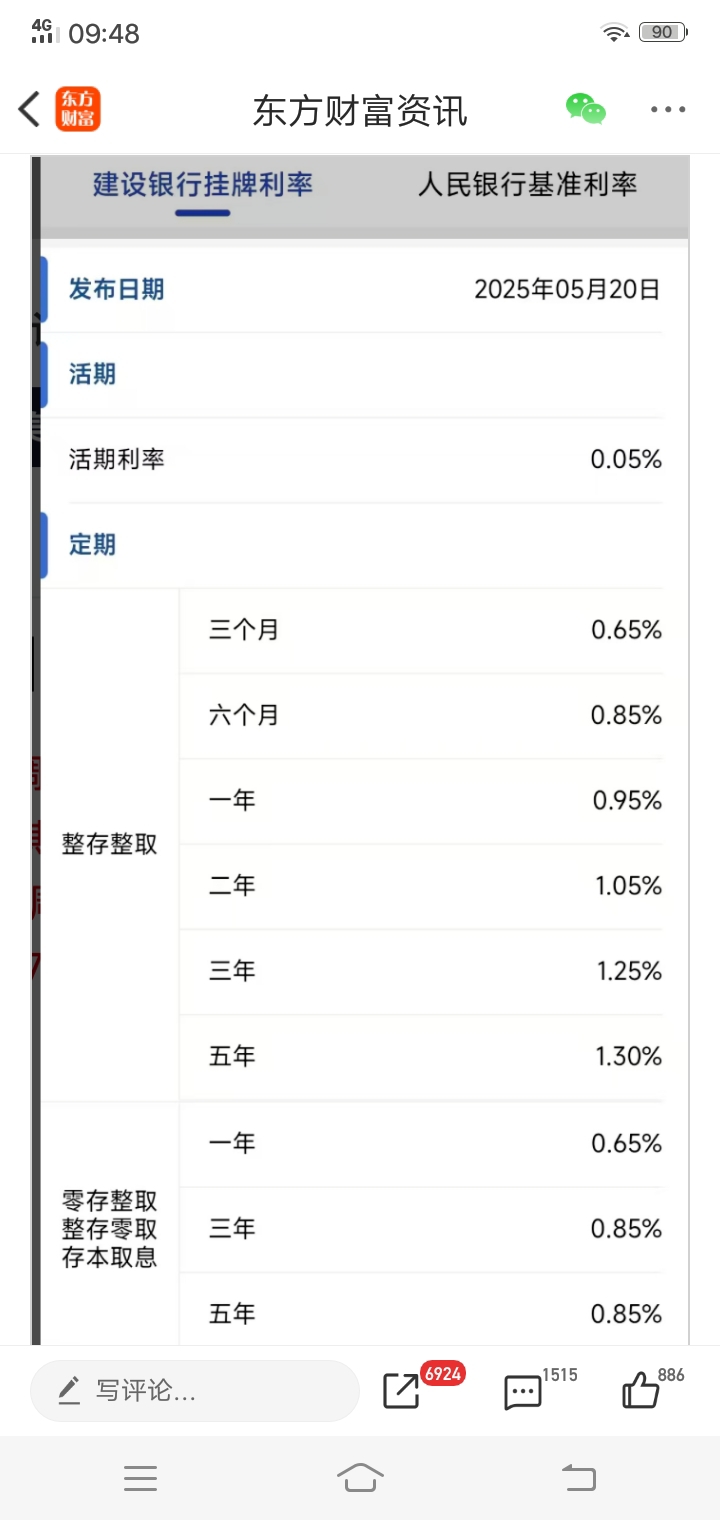Tap the back arrow icon
The image size is (720, 1520).
point(29,109)
